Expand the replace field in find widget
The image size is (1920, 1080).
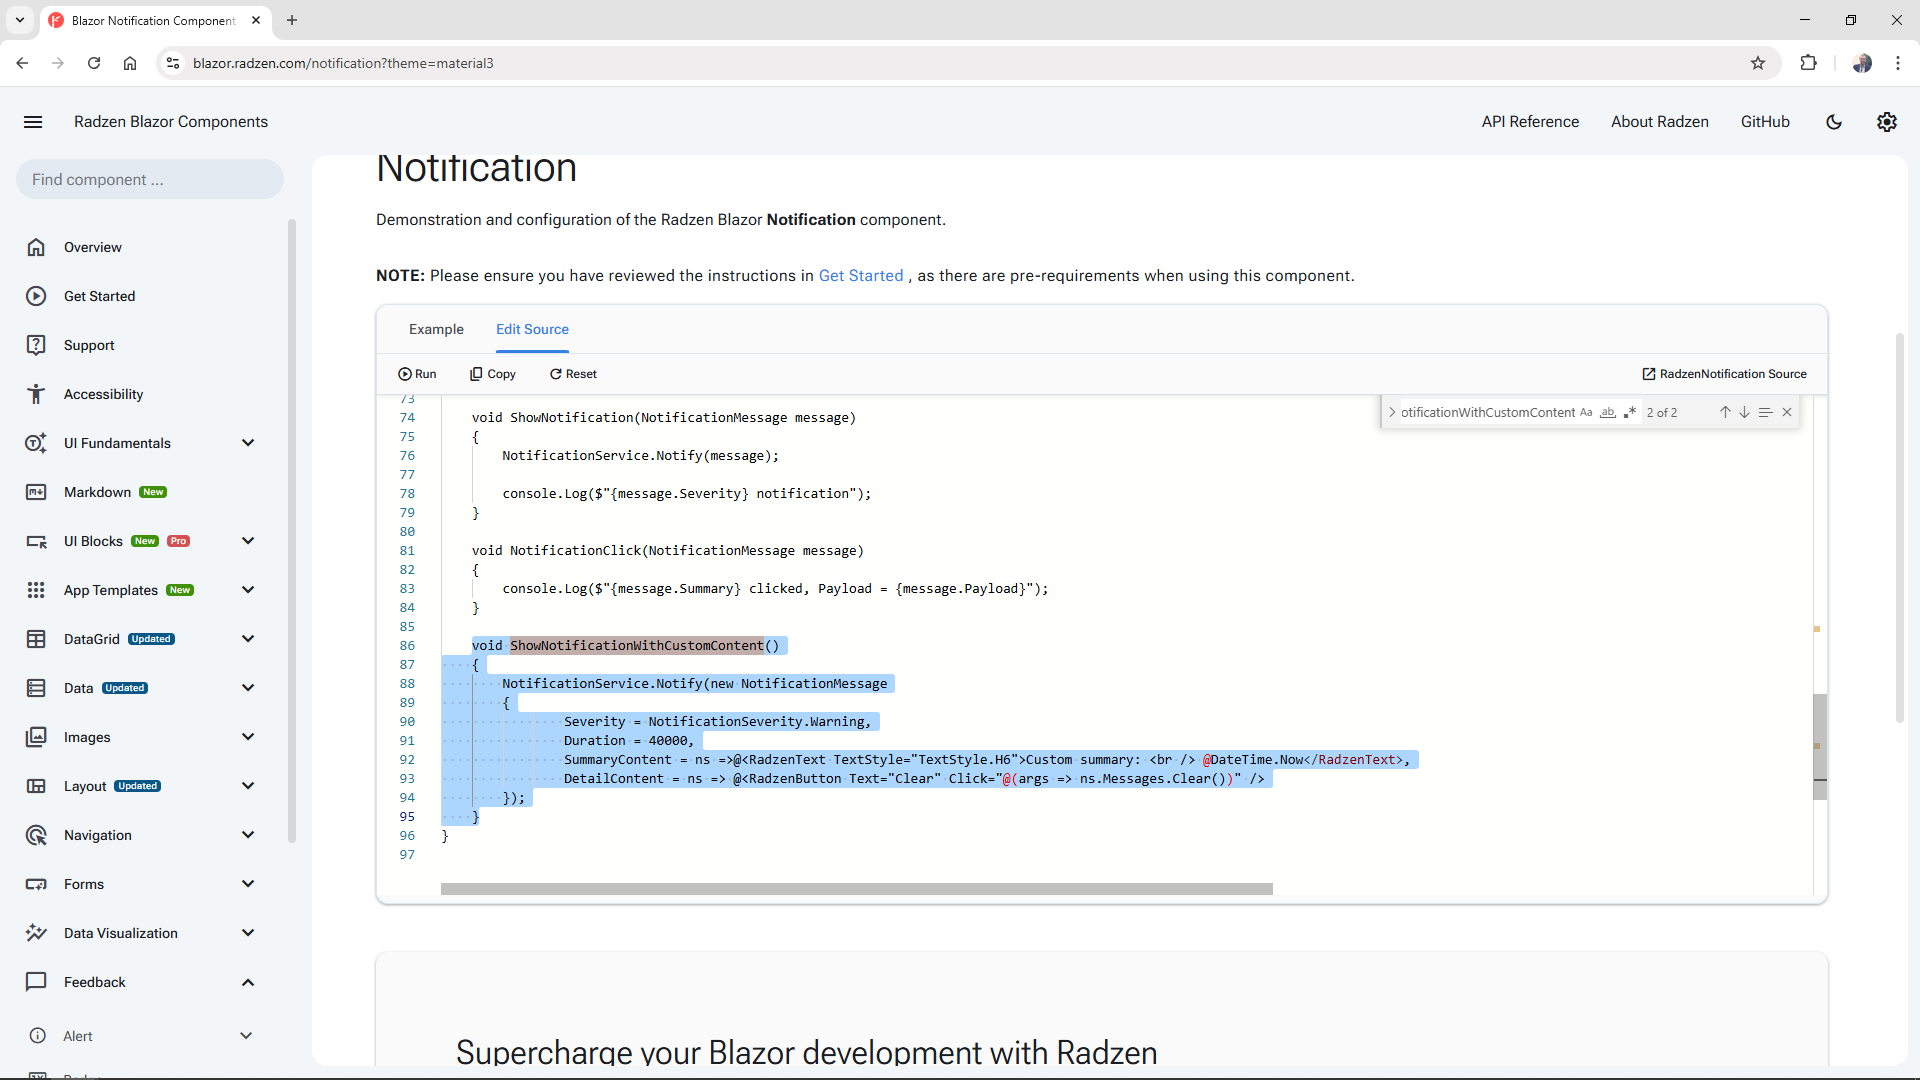click(1392, 412)
